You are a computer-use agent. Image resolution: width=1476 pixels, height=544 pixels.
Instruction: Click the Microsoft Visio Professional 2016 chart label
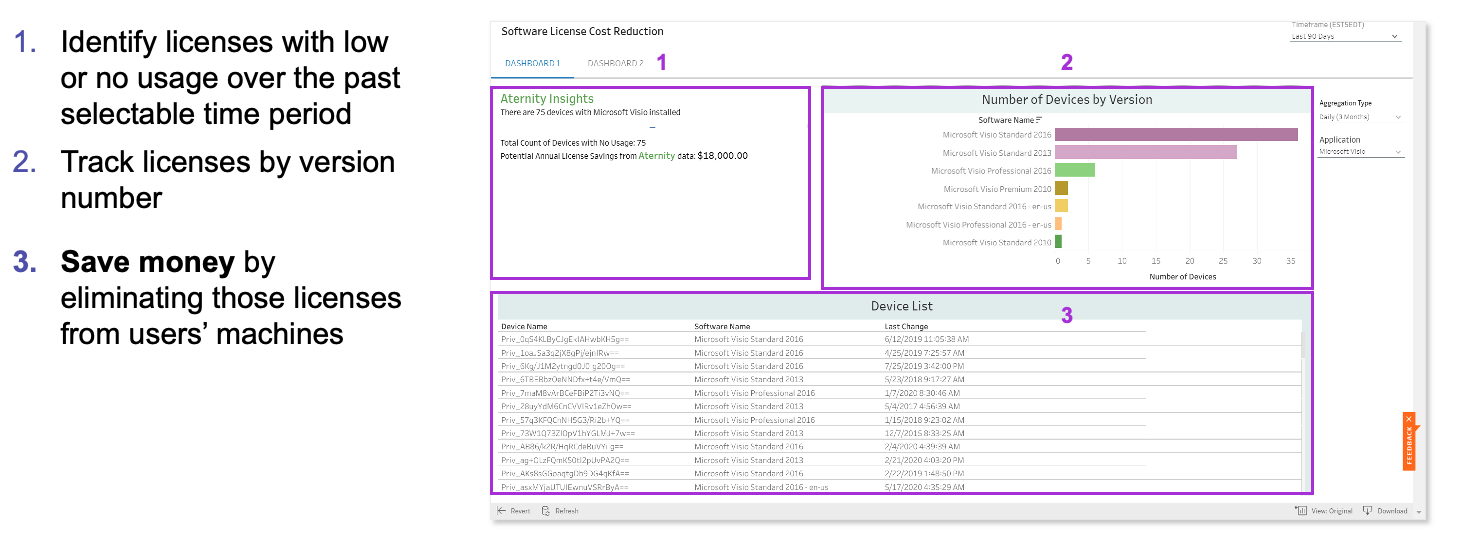tap(991, 171)
